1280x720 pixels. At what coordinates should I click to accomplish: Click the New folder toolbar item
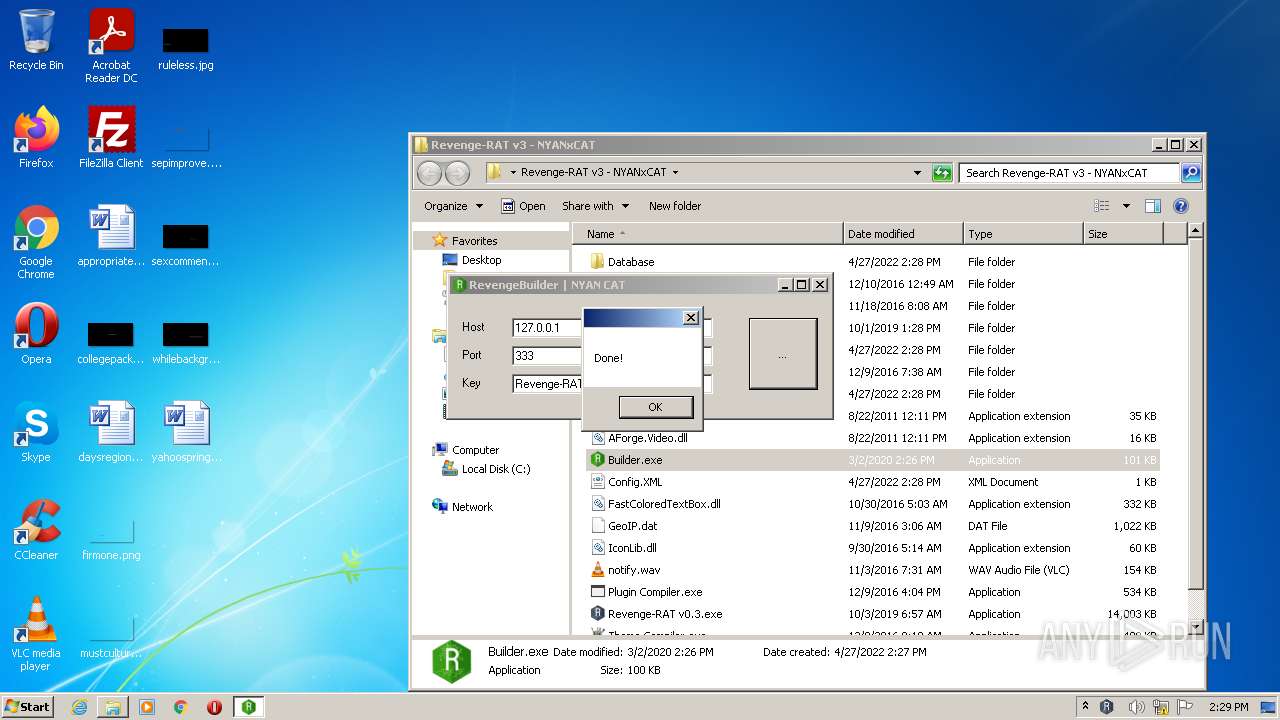coord(674,206)
